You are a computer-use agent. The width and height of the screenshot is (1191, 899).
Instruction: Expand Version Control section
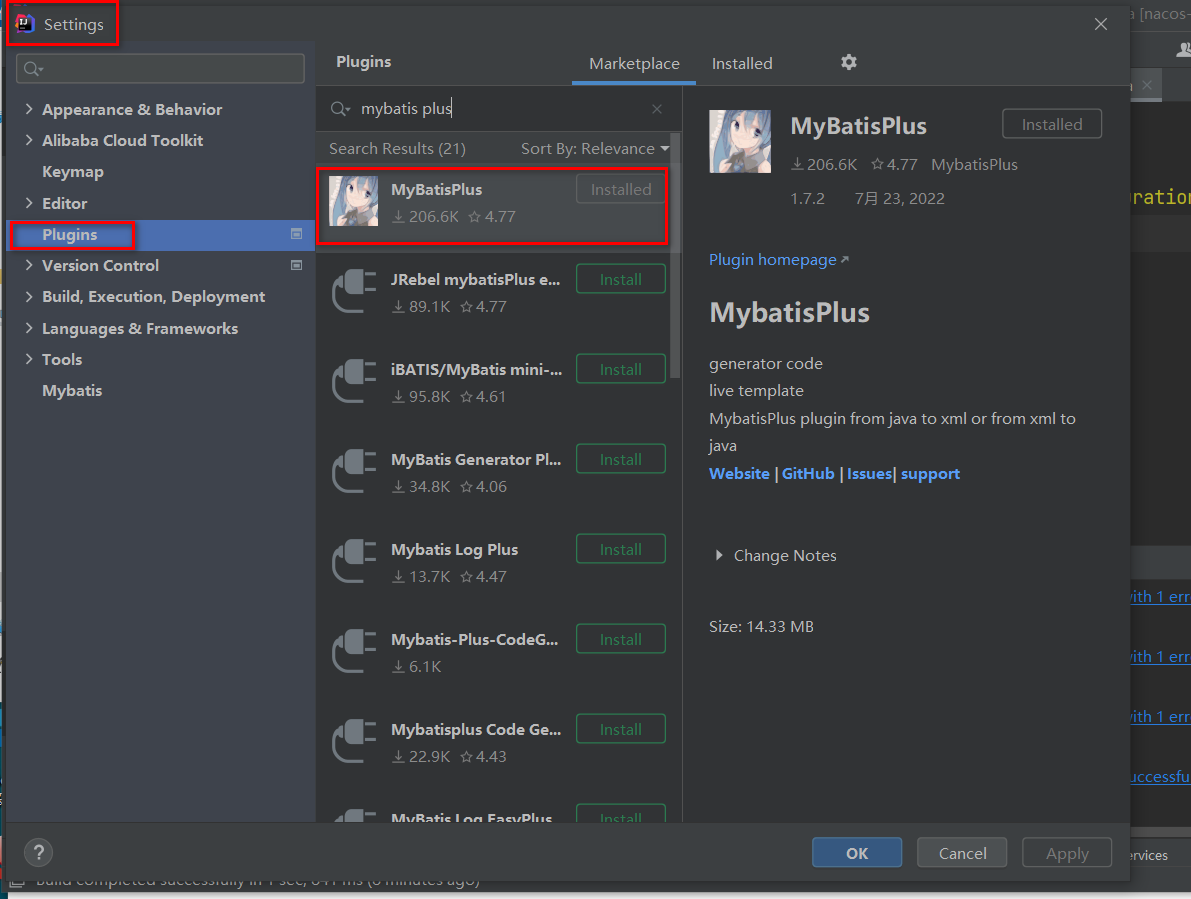[29, 265]
